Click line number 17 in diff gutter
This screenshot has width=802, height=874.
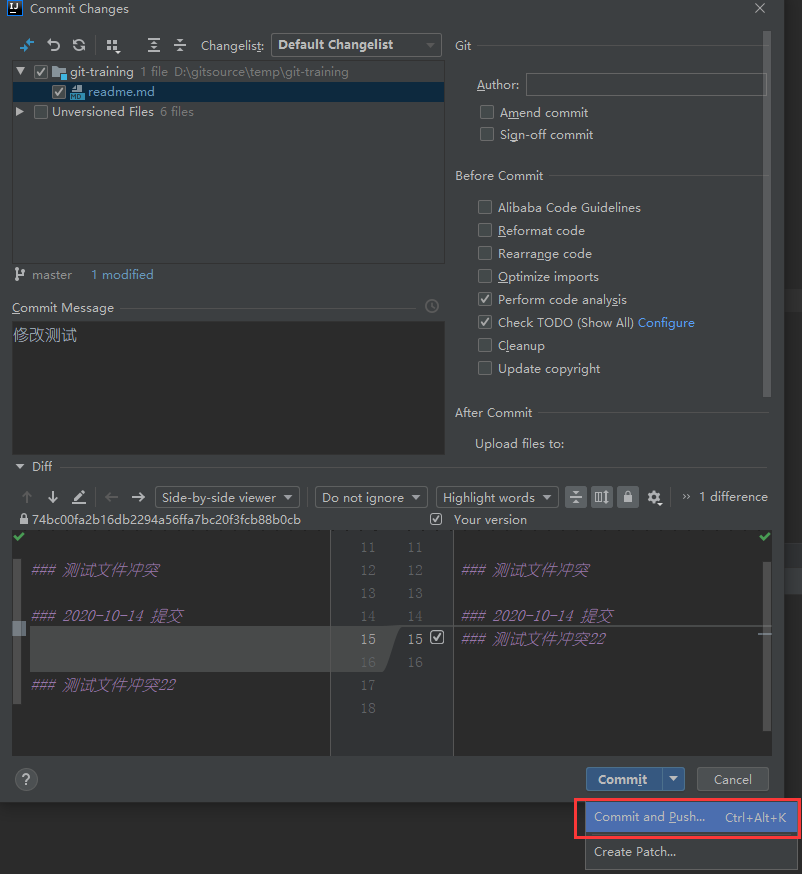click(x=368, y=684)
